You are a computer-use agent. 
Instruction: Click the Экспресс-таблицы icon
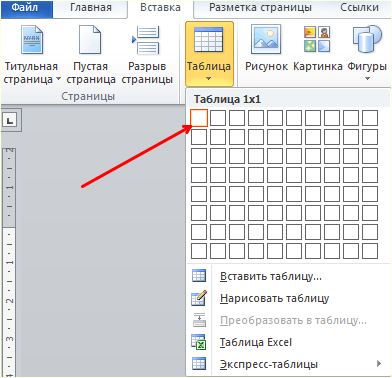tap(199, 364)
